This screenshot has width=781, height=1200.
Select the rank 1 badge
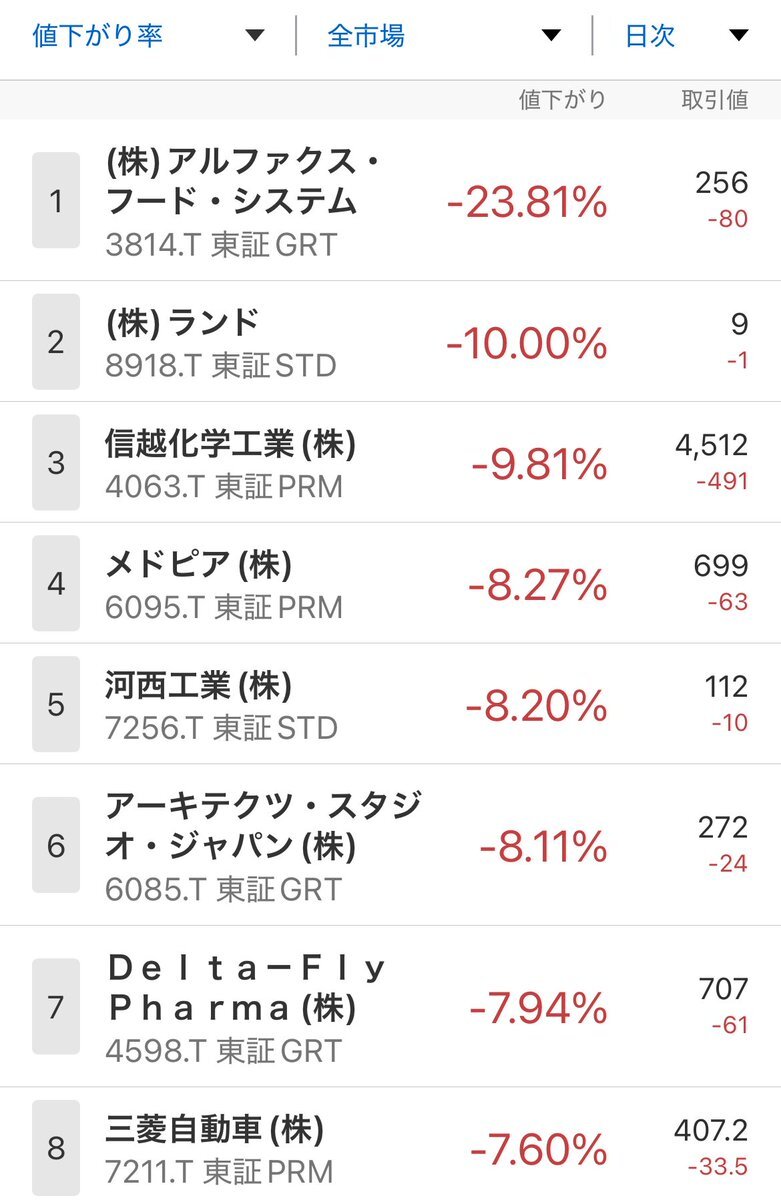pyautogui.click(x=56, y=200)
